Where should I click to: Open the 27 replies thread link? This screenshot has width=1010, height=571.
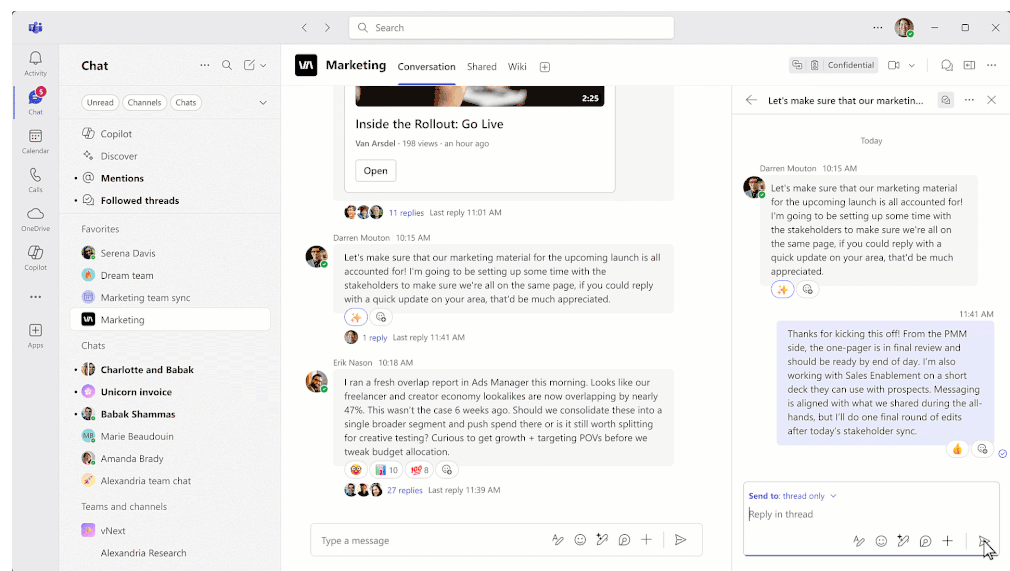(x=404, y=490)
